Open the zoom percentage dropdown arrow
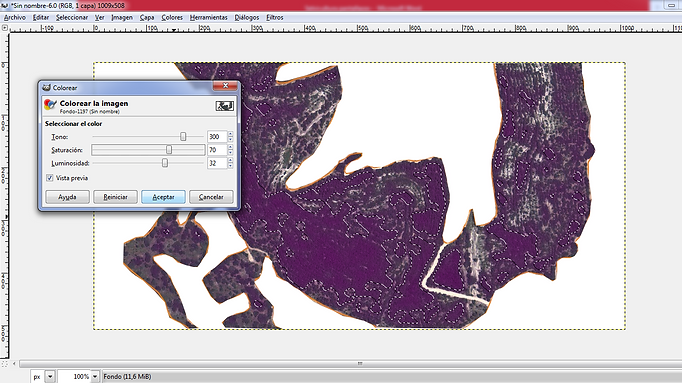682x383 pixels. pos(94,376)
